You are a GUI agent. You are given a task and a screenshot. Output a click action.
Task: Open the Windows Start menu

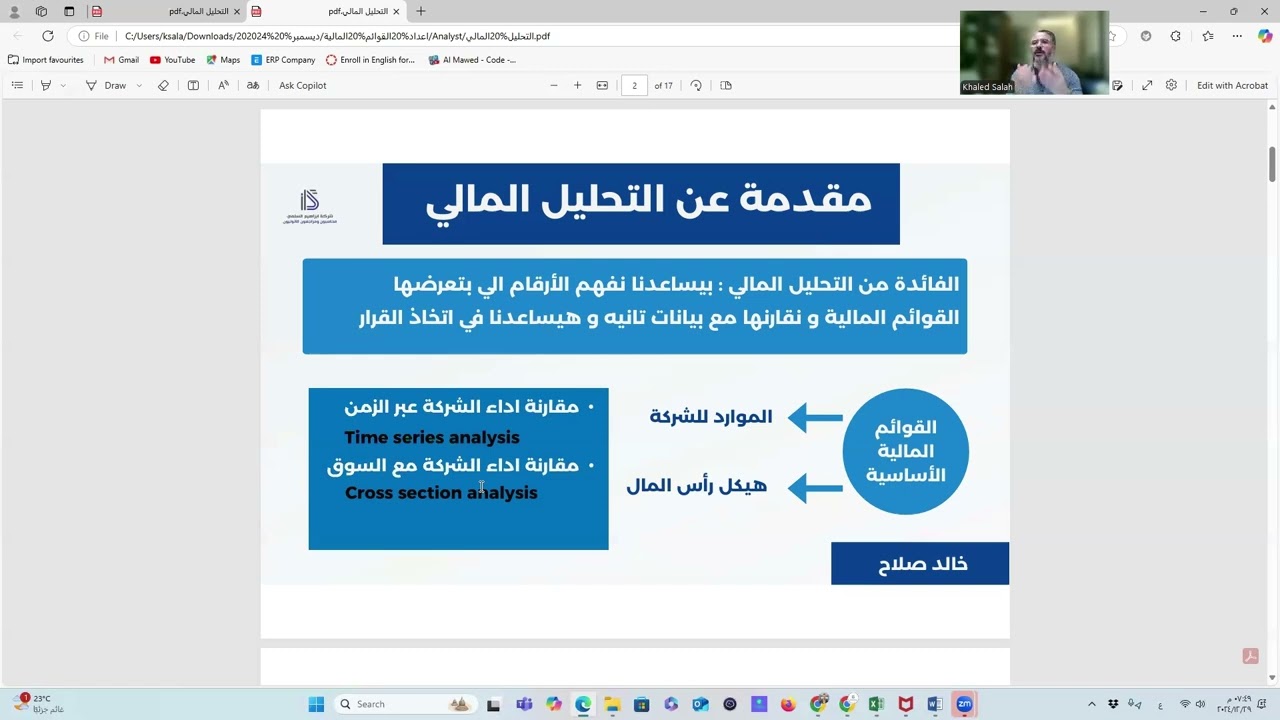[316, 704]
